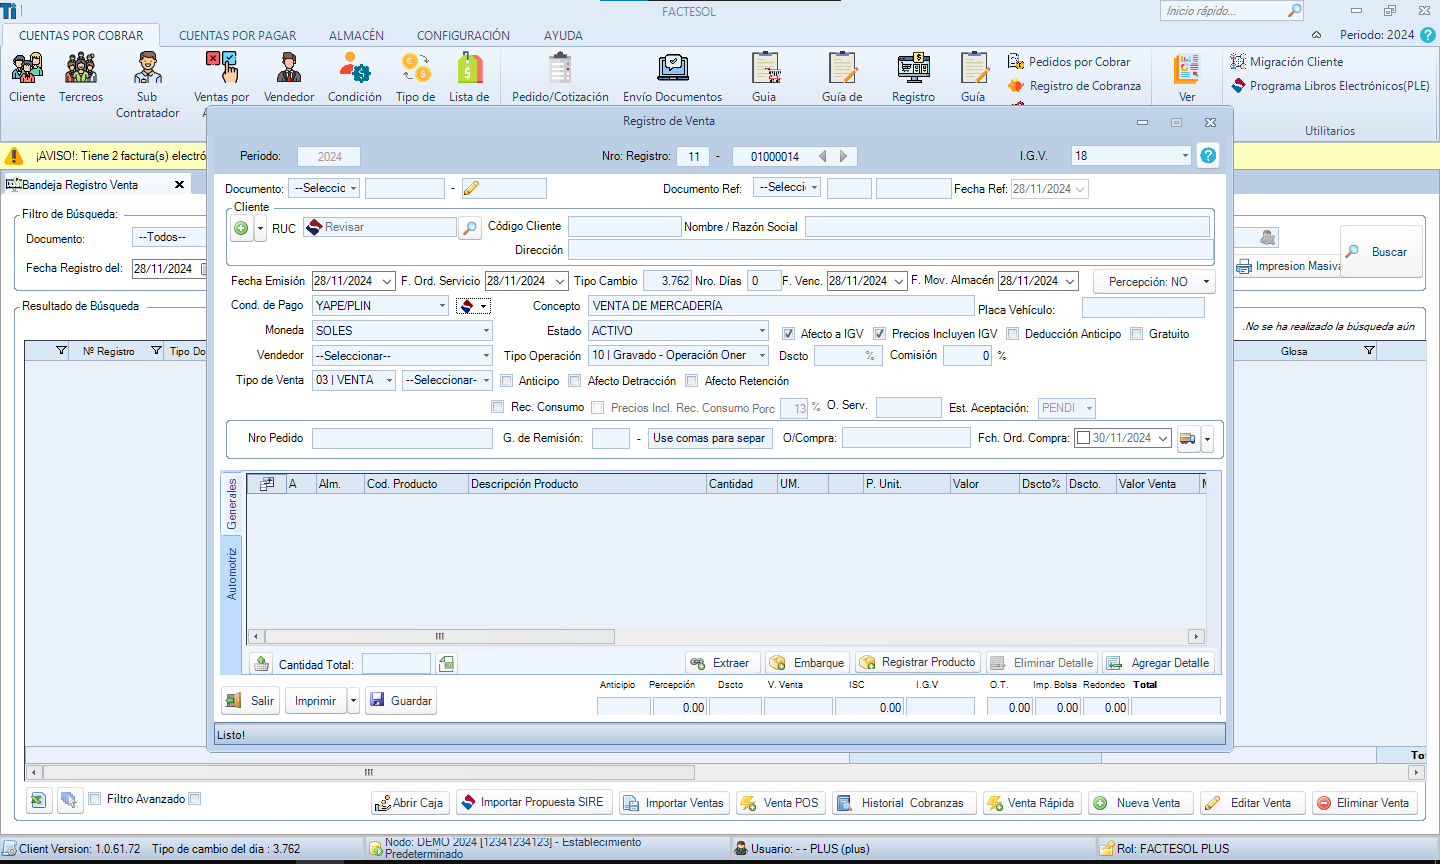Click the pencil icon next to Documento
The width and height of the screenshot is (1440, 864).
point(472,189)
